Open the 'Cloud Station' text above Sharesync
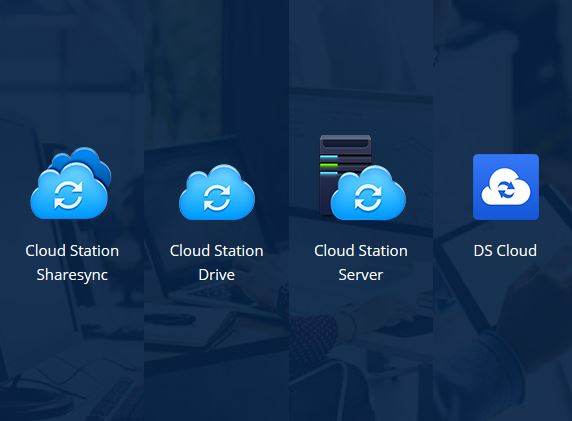This screenshot has height=421, width=572. [x=72, y=251]
